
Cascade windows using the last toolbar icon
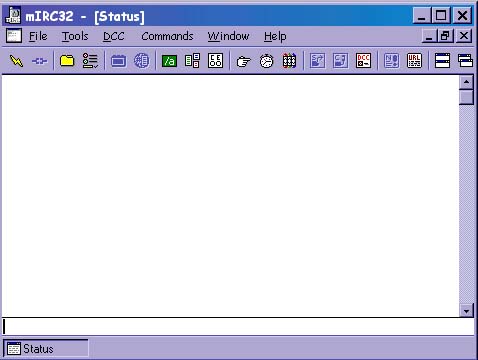click(465, 61)
